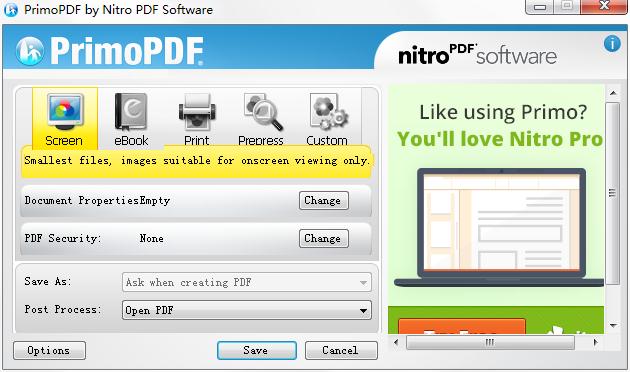Choose the eBook profile icon
The height and width of the screenshot is (372, 630).
coord(131,112)
